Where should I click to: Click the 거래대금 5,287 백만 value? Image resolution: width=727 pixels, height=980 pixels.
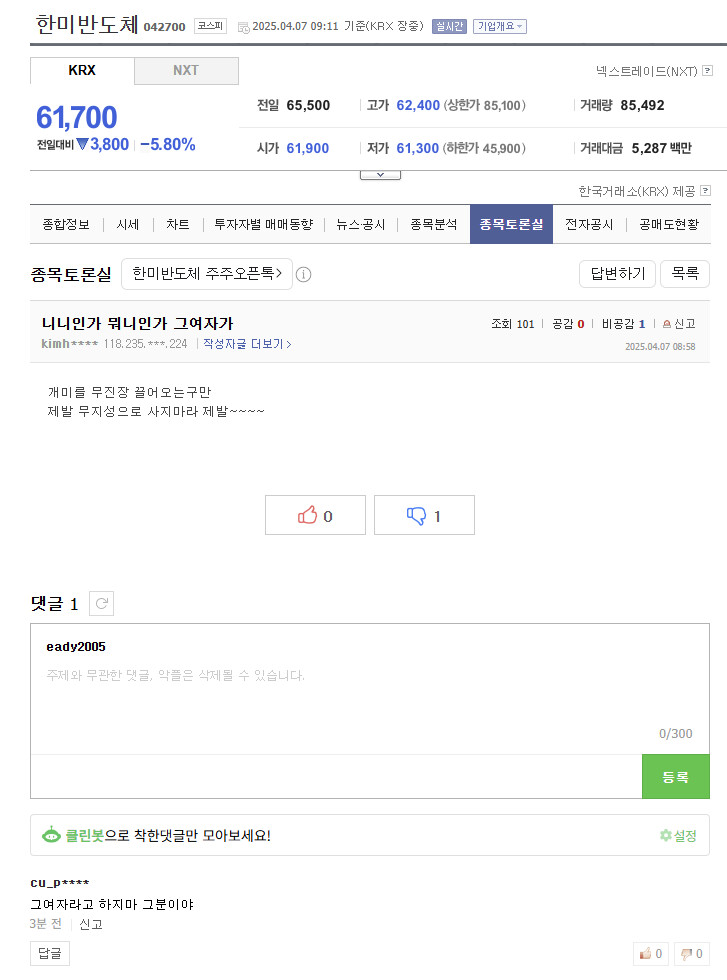(661, 149)
